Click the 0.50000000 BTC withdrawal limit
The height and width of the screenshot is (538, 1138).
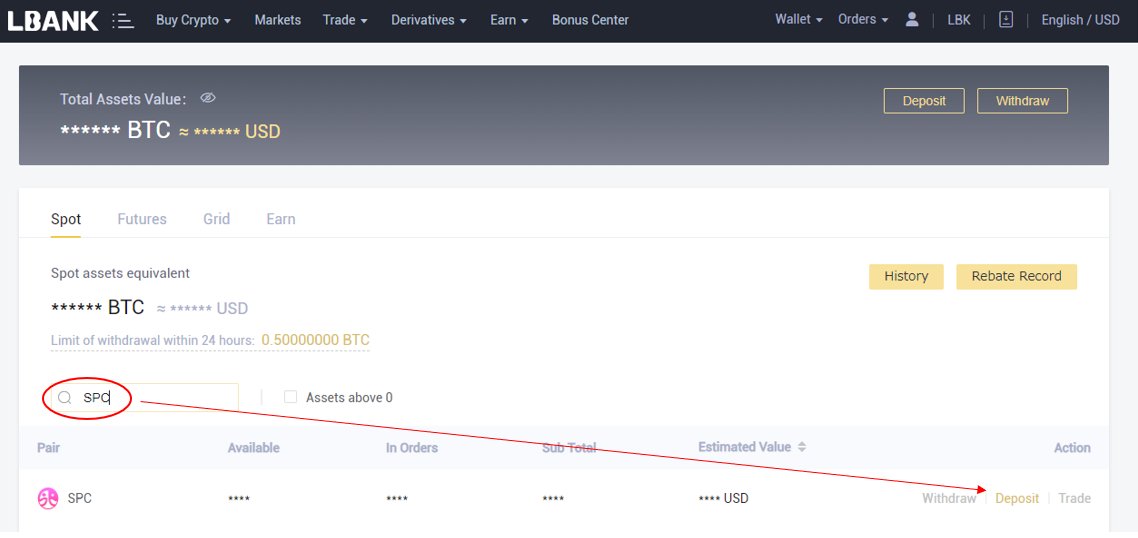[315, 340]
